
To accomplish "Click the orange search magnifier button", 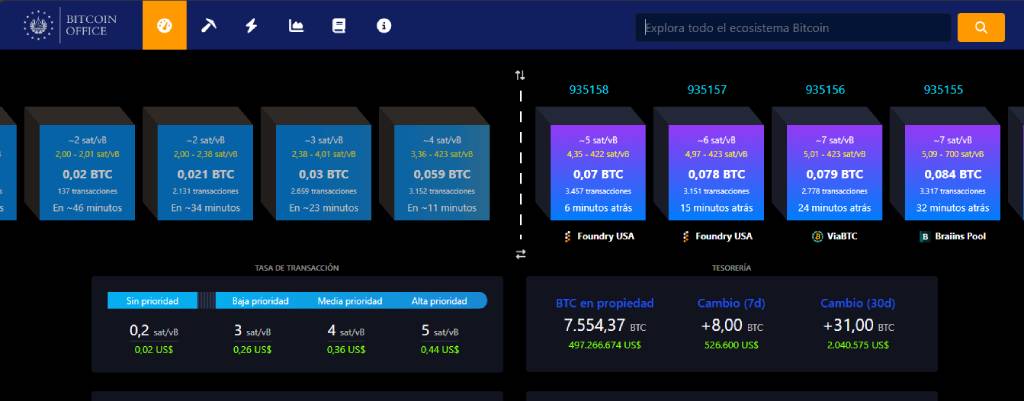I will [981, 27].
